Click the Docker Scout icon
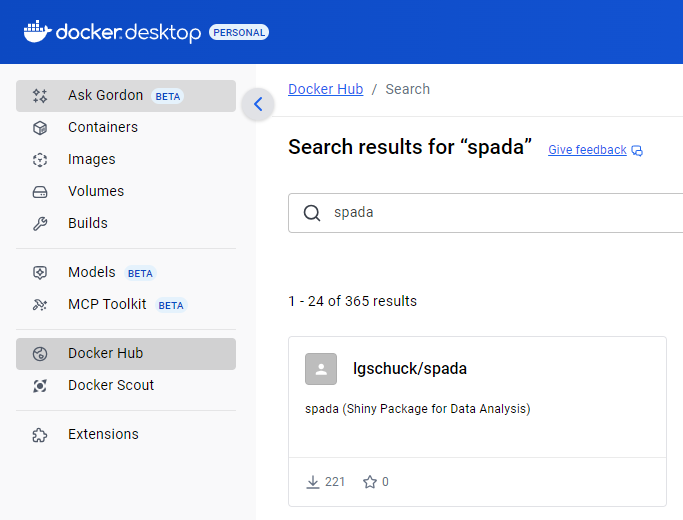This screenshot has height=520, width=683. 40,386
